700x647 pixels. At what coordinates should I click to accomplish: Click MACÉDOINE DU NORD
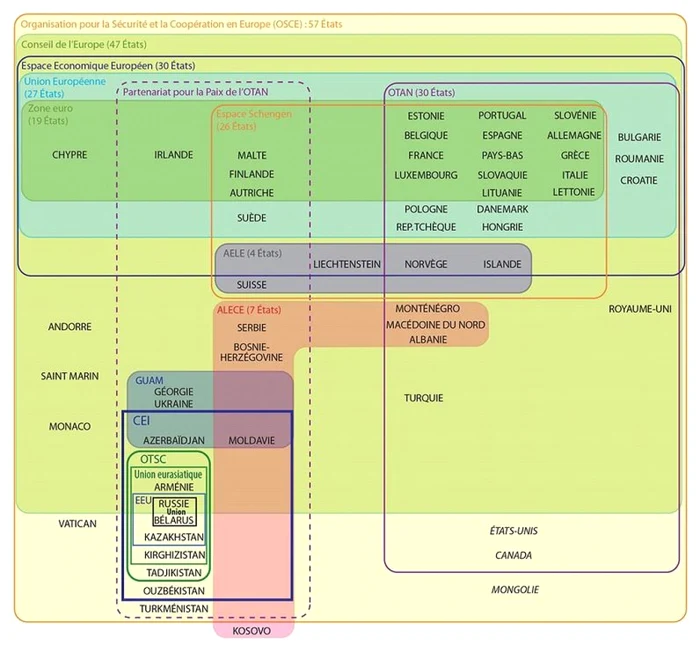pos(436,325)
